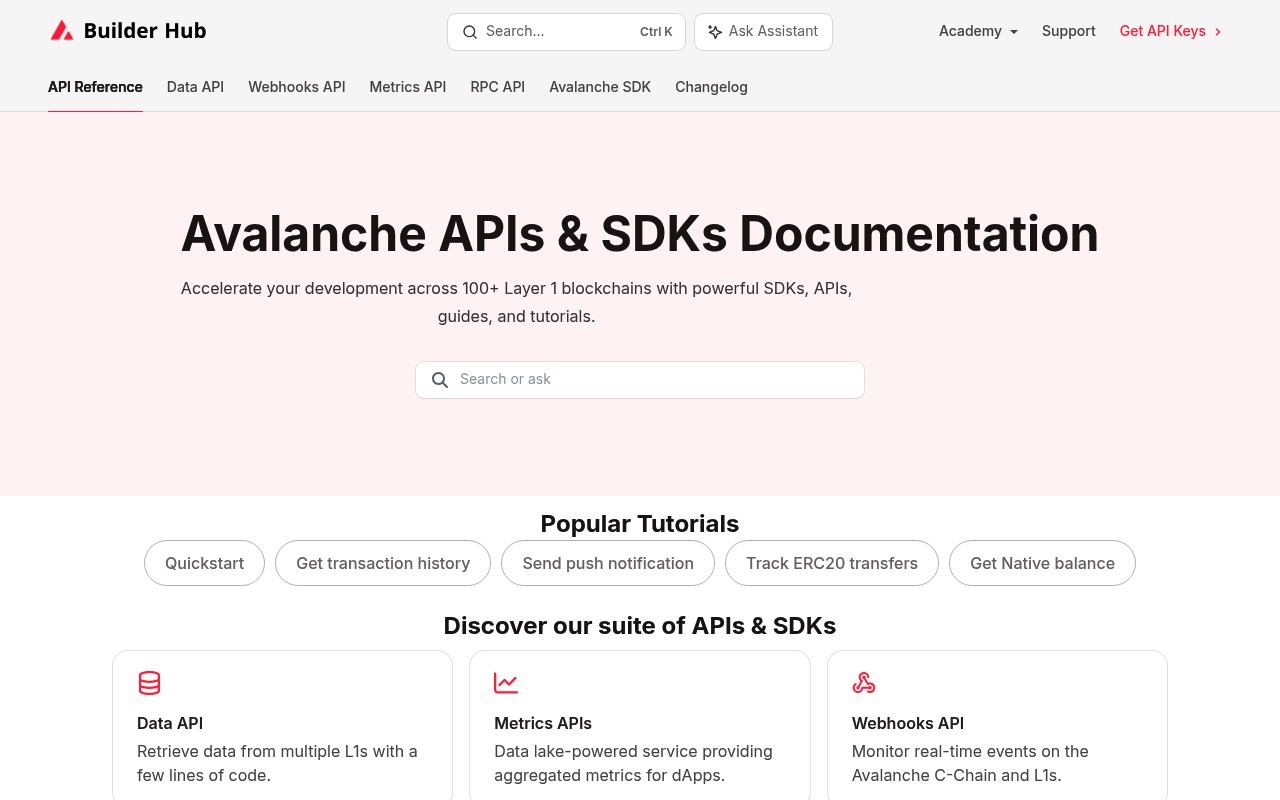1280x800 pixels.
Task: Click the Ask Assistant button
Action: click(x=763, y=32)
